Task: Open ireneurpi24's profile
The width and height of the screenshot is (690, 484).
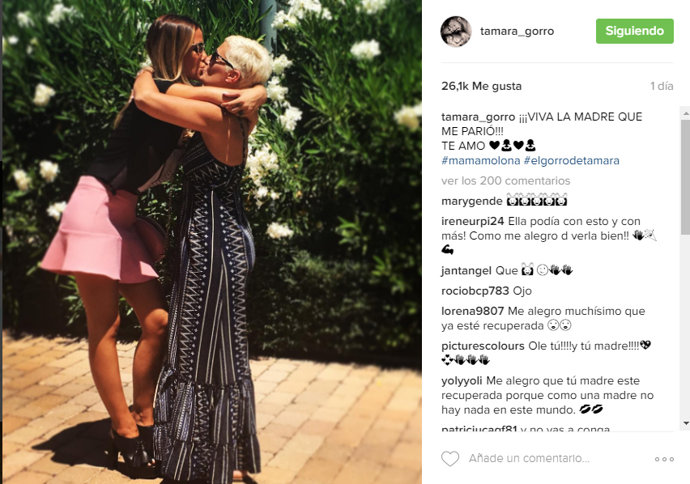Action: pyautogui.click(x=473, y=221)
